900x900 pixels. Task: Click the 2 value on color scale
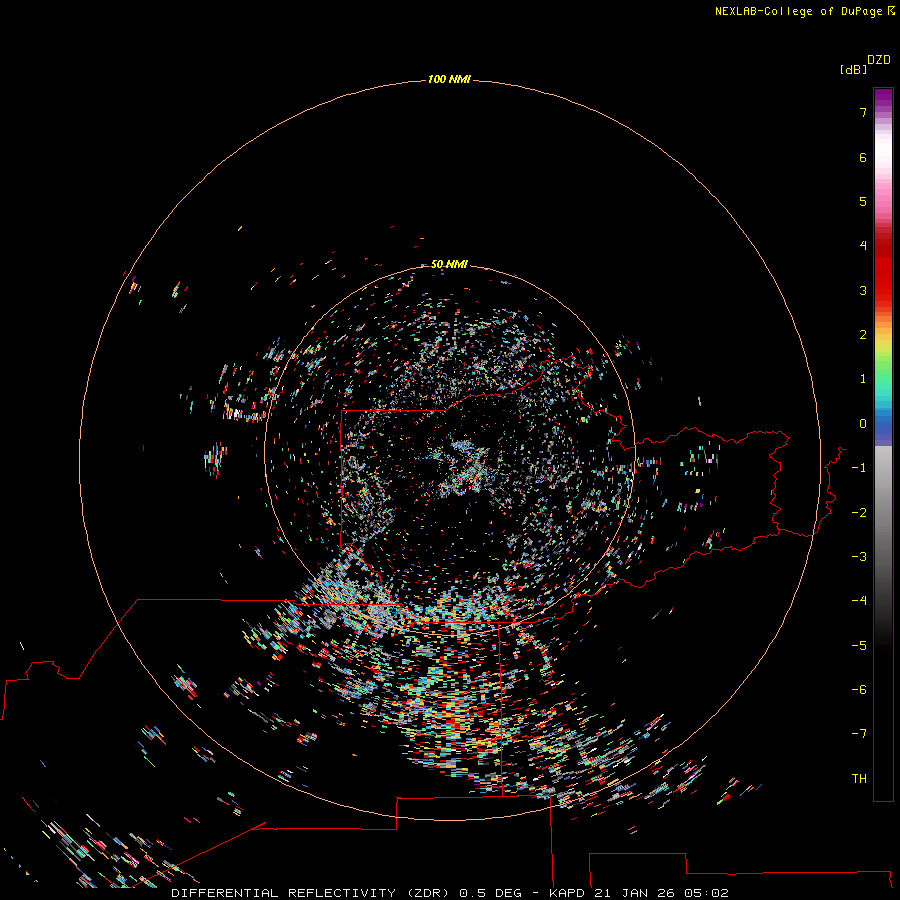[x=863, y=335]
